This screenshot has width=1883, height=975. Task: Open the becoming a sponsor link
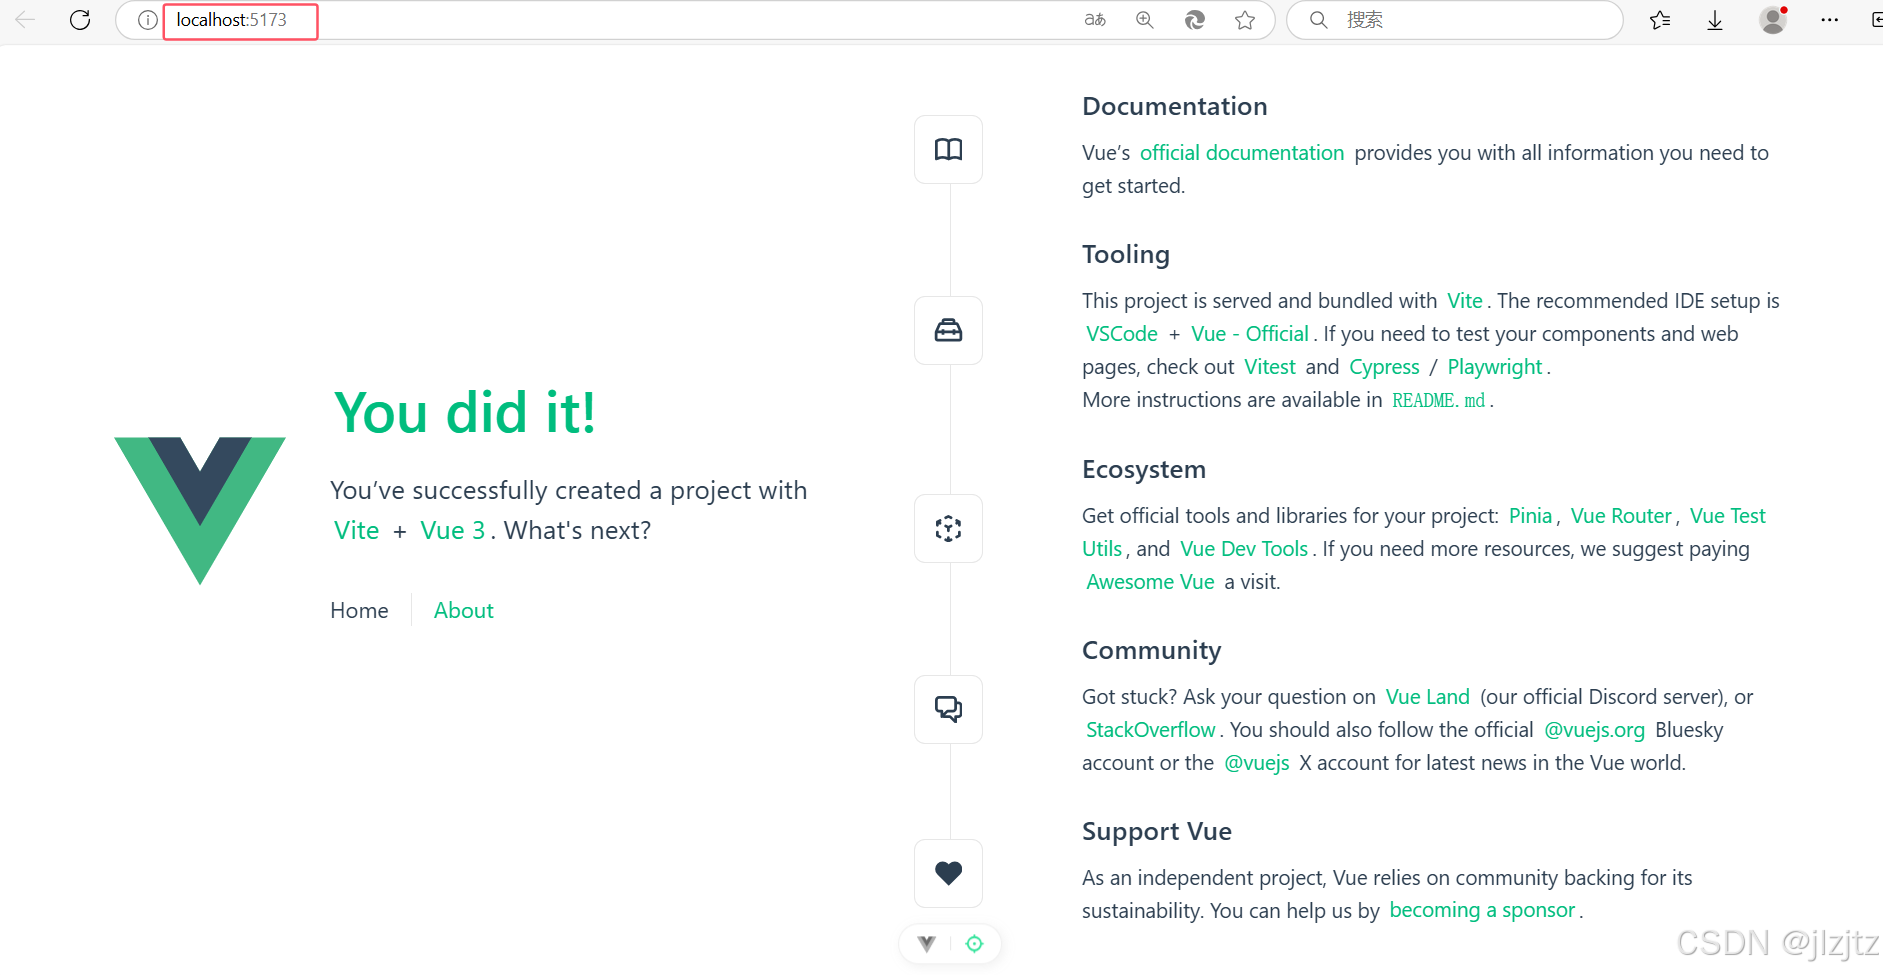click(1482, 910)
